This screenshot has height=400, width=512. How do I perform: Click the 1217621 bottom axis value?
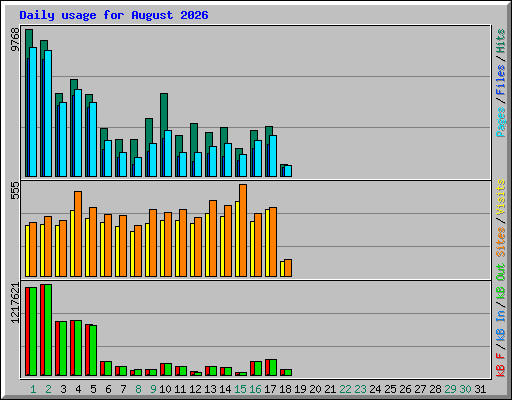coord(15,303)
